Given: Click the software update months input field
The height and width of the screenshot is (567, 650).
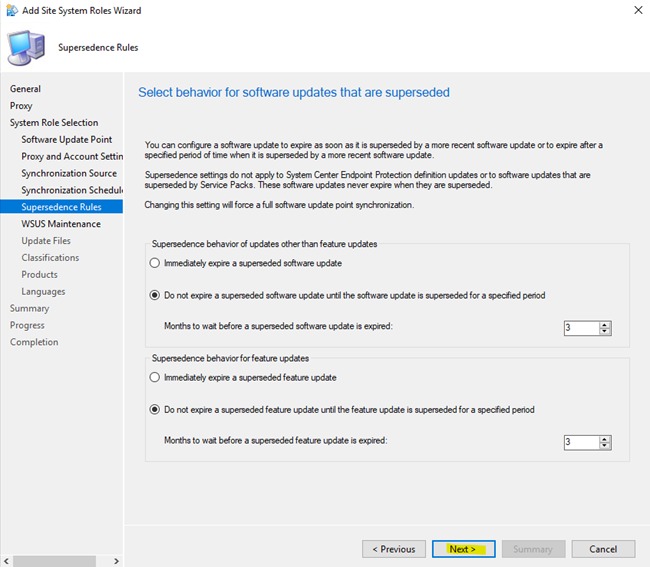Looking at the screenshot, I should 582,328.
